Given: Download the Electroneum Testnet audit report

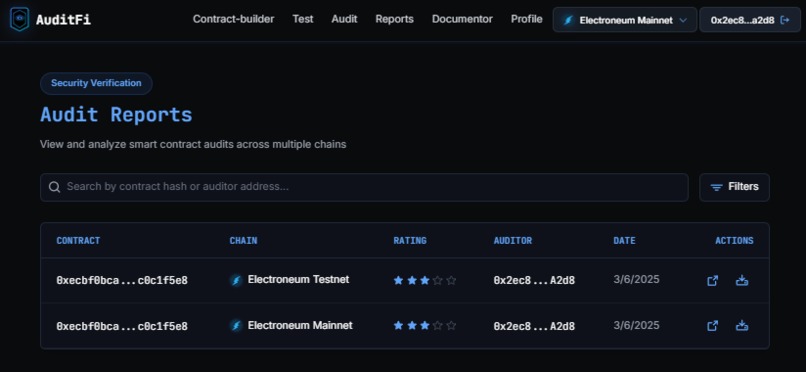Looking at the screenshot, I should pos(742,281).
